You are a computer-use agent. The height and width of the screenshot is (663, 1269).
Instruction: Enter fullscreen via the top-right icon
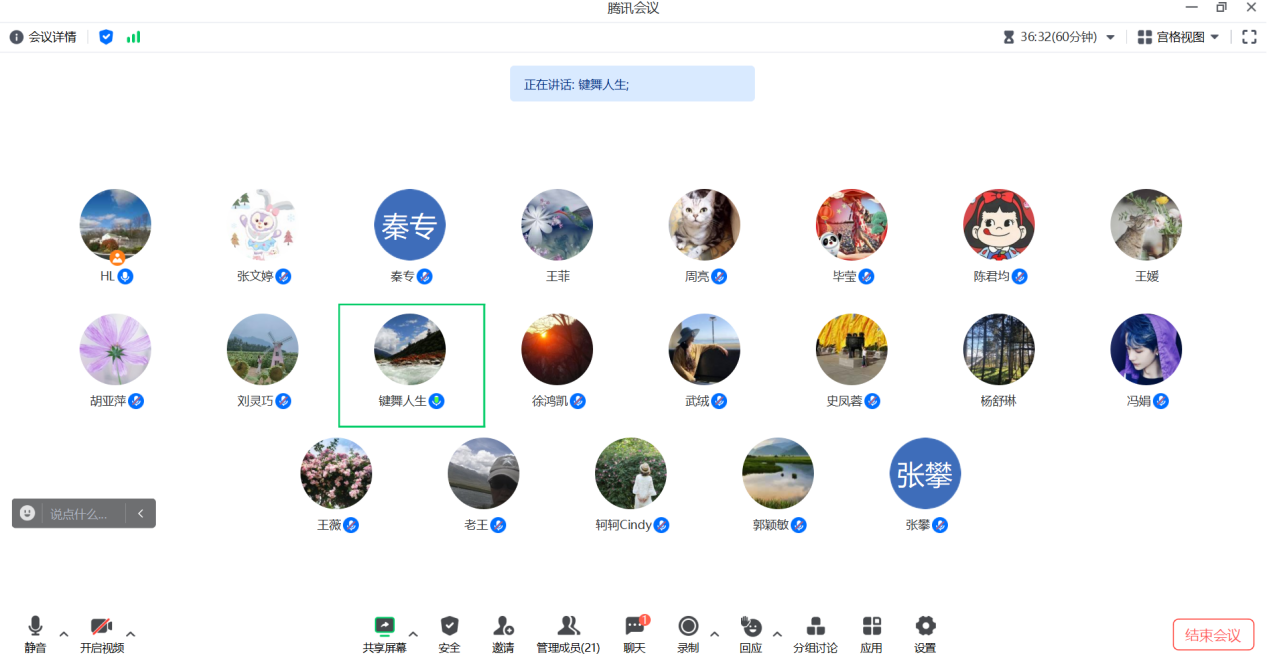click(x=1248, y=36)
